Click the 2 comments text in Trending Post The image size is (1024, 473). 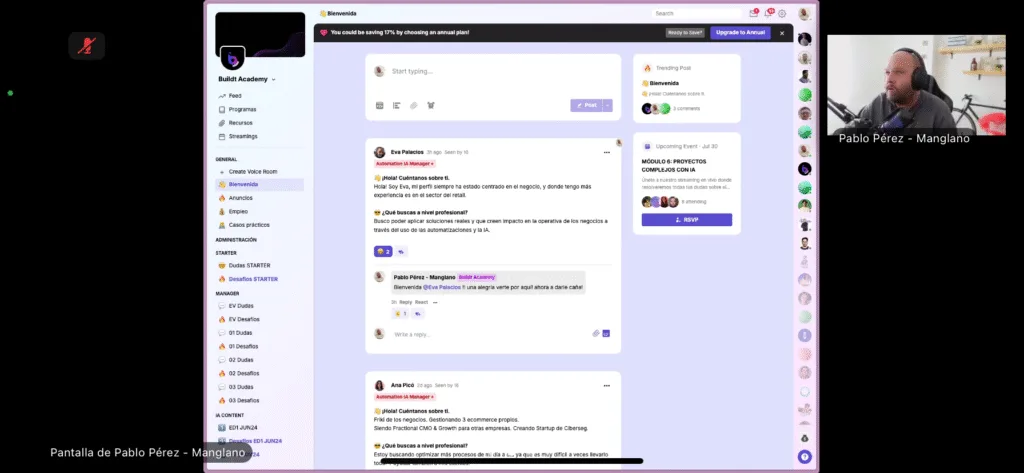click(686, 108)
